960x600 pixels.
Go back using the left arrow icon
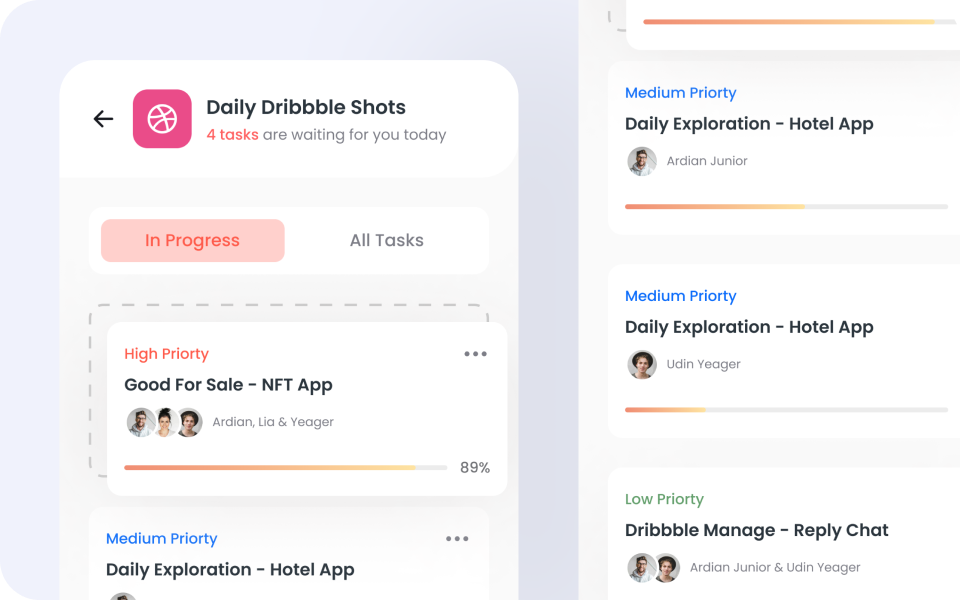103,119
